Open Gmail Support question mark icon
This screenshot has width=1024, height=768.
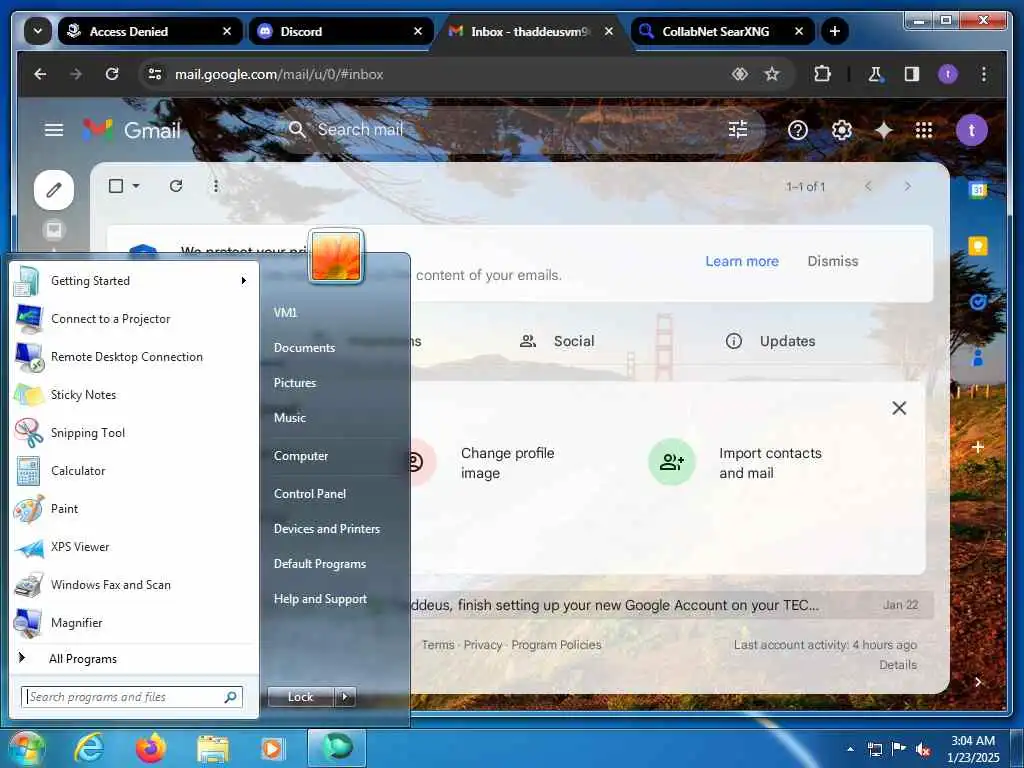[x=797, y=130]
